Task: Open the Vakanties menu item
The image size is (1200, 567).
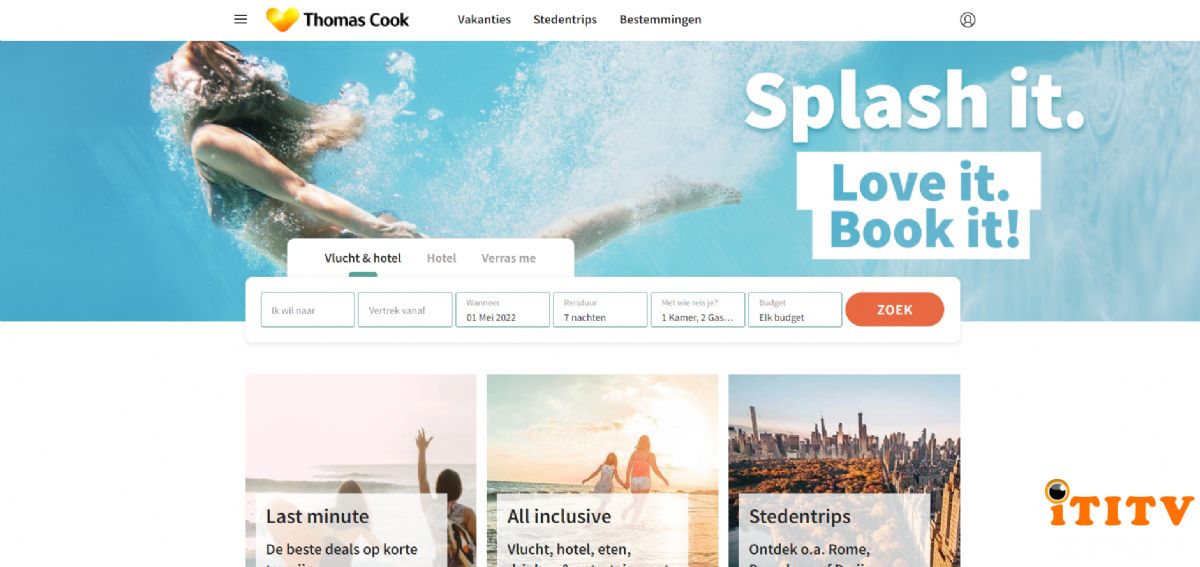Action: [484, 19]
